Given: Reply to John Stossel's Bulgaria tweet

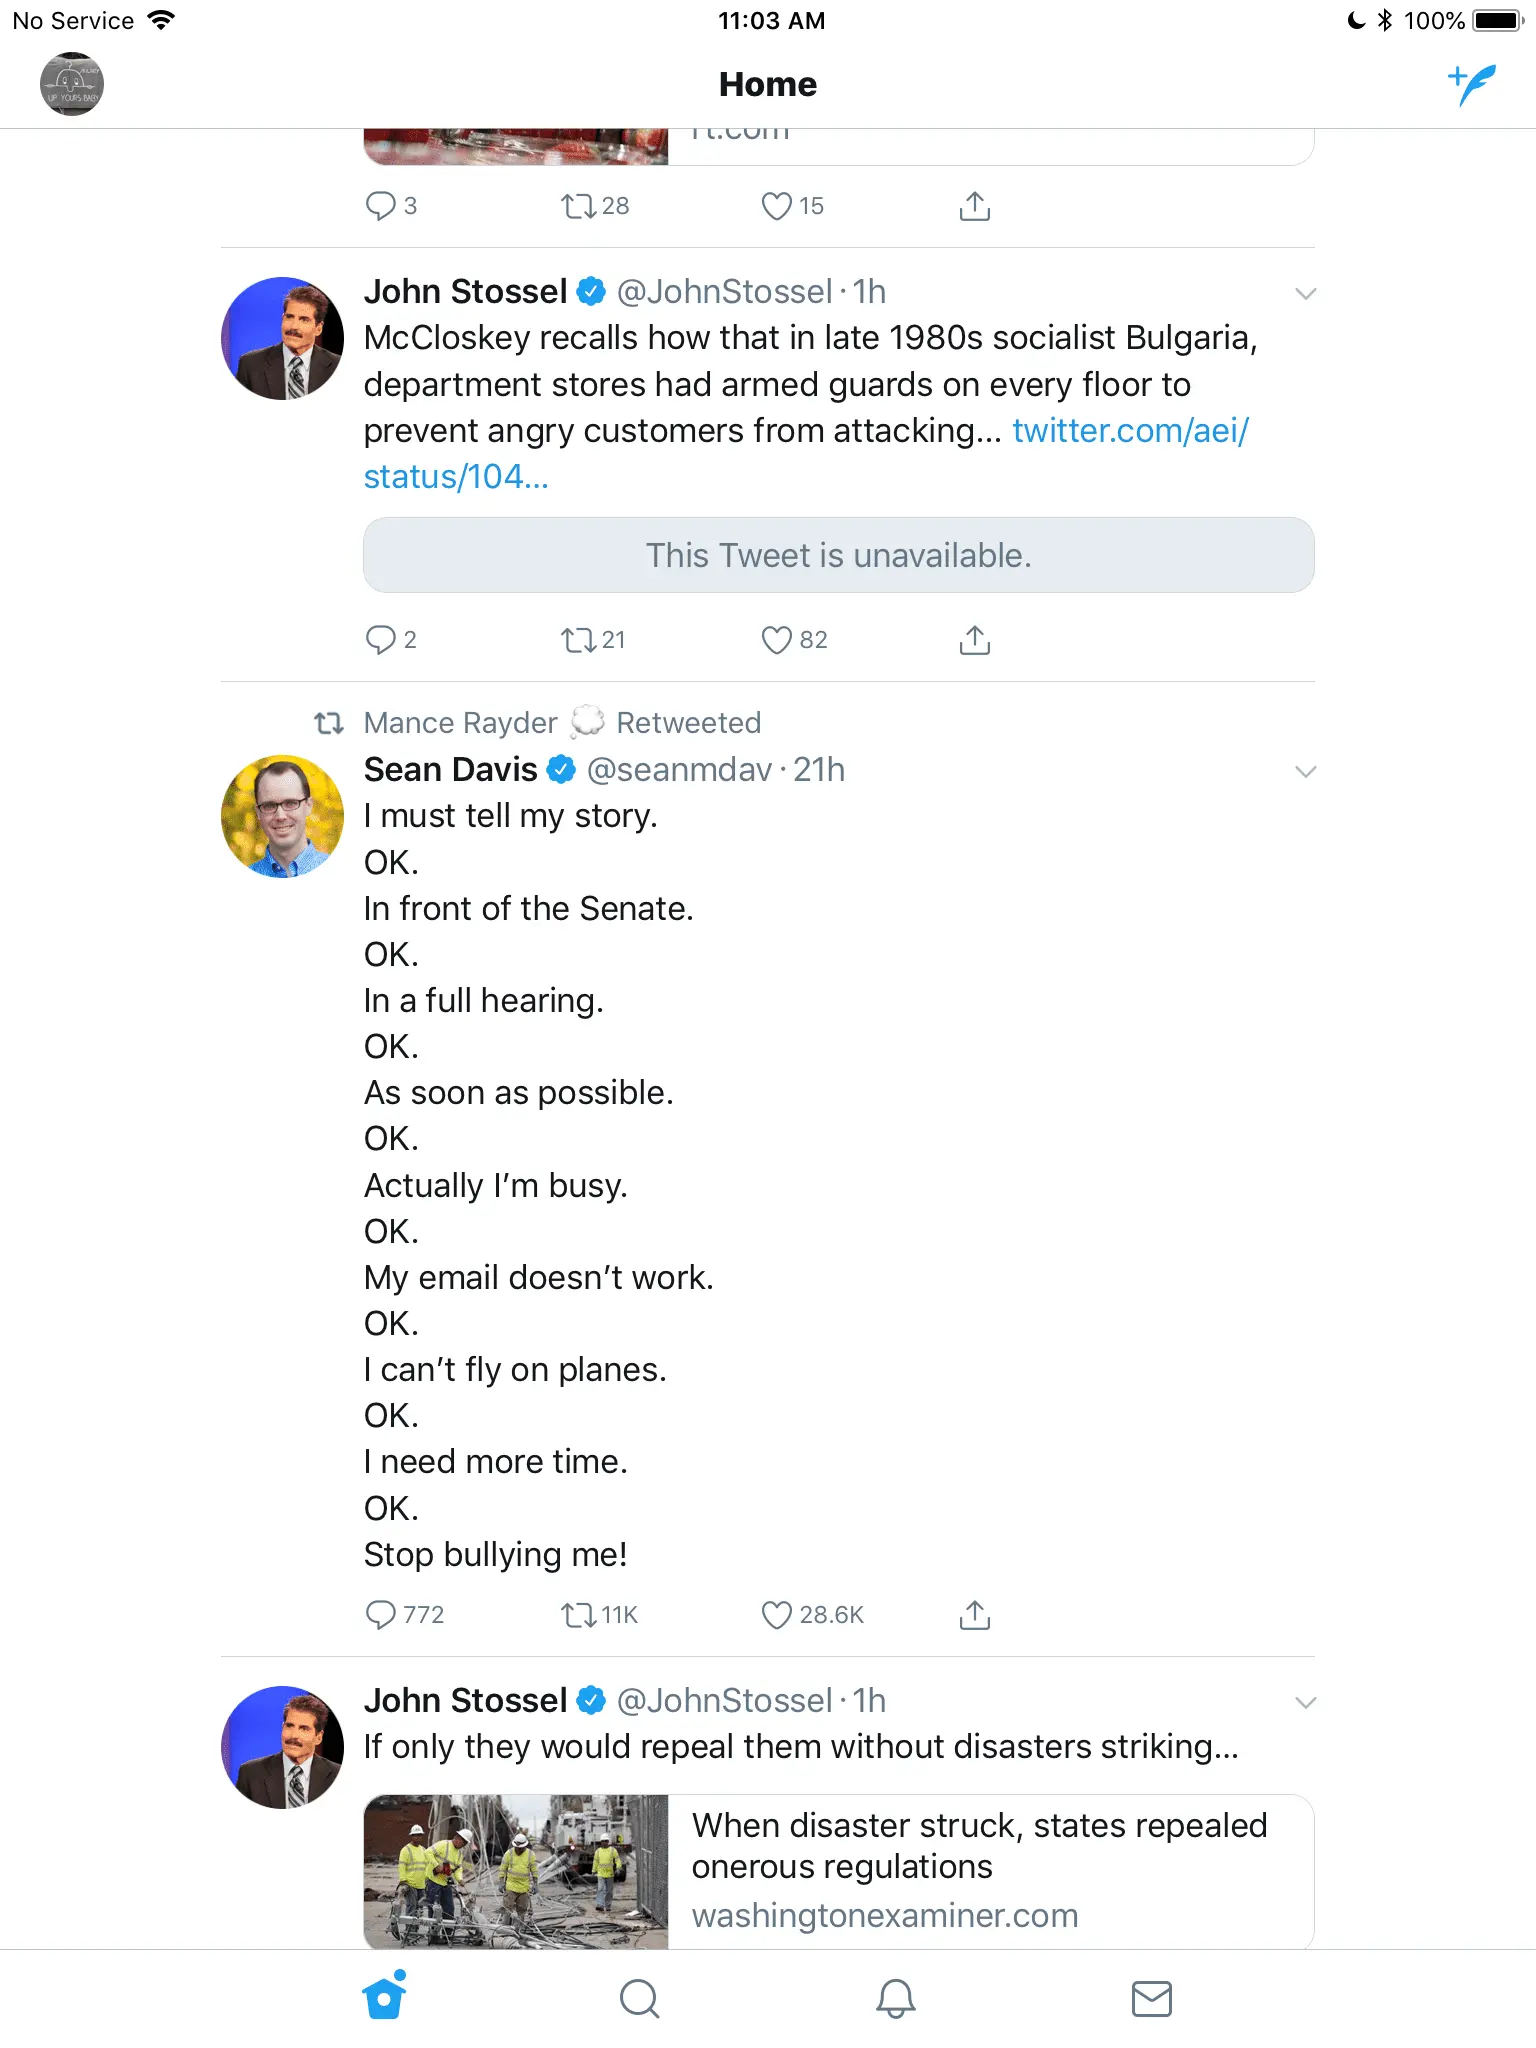Looking at the screenshot, I should point(381,640).
